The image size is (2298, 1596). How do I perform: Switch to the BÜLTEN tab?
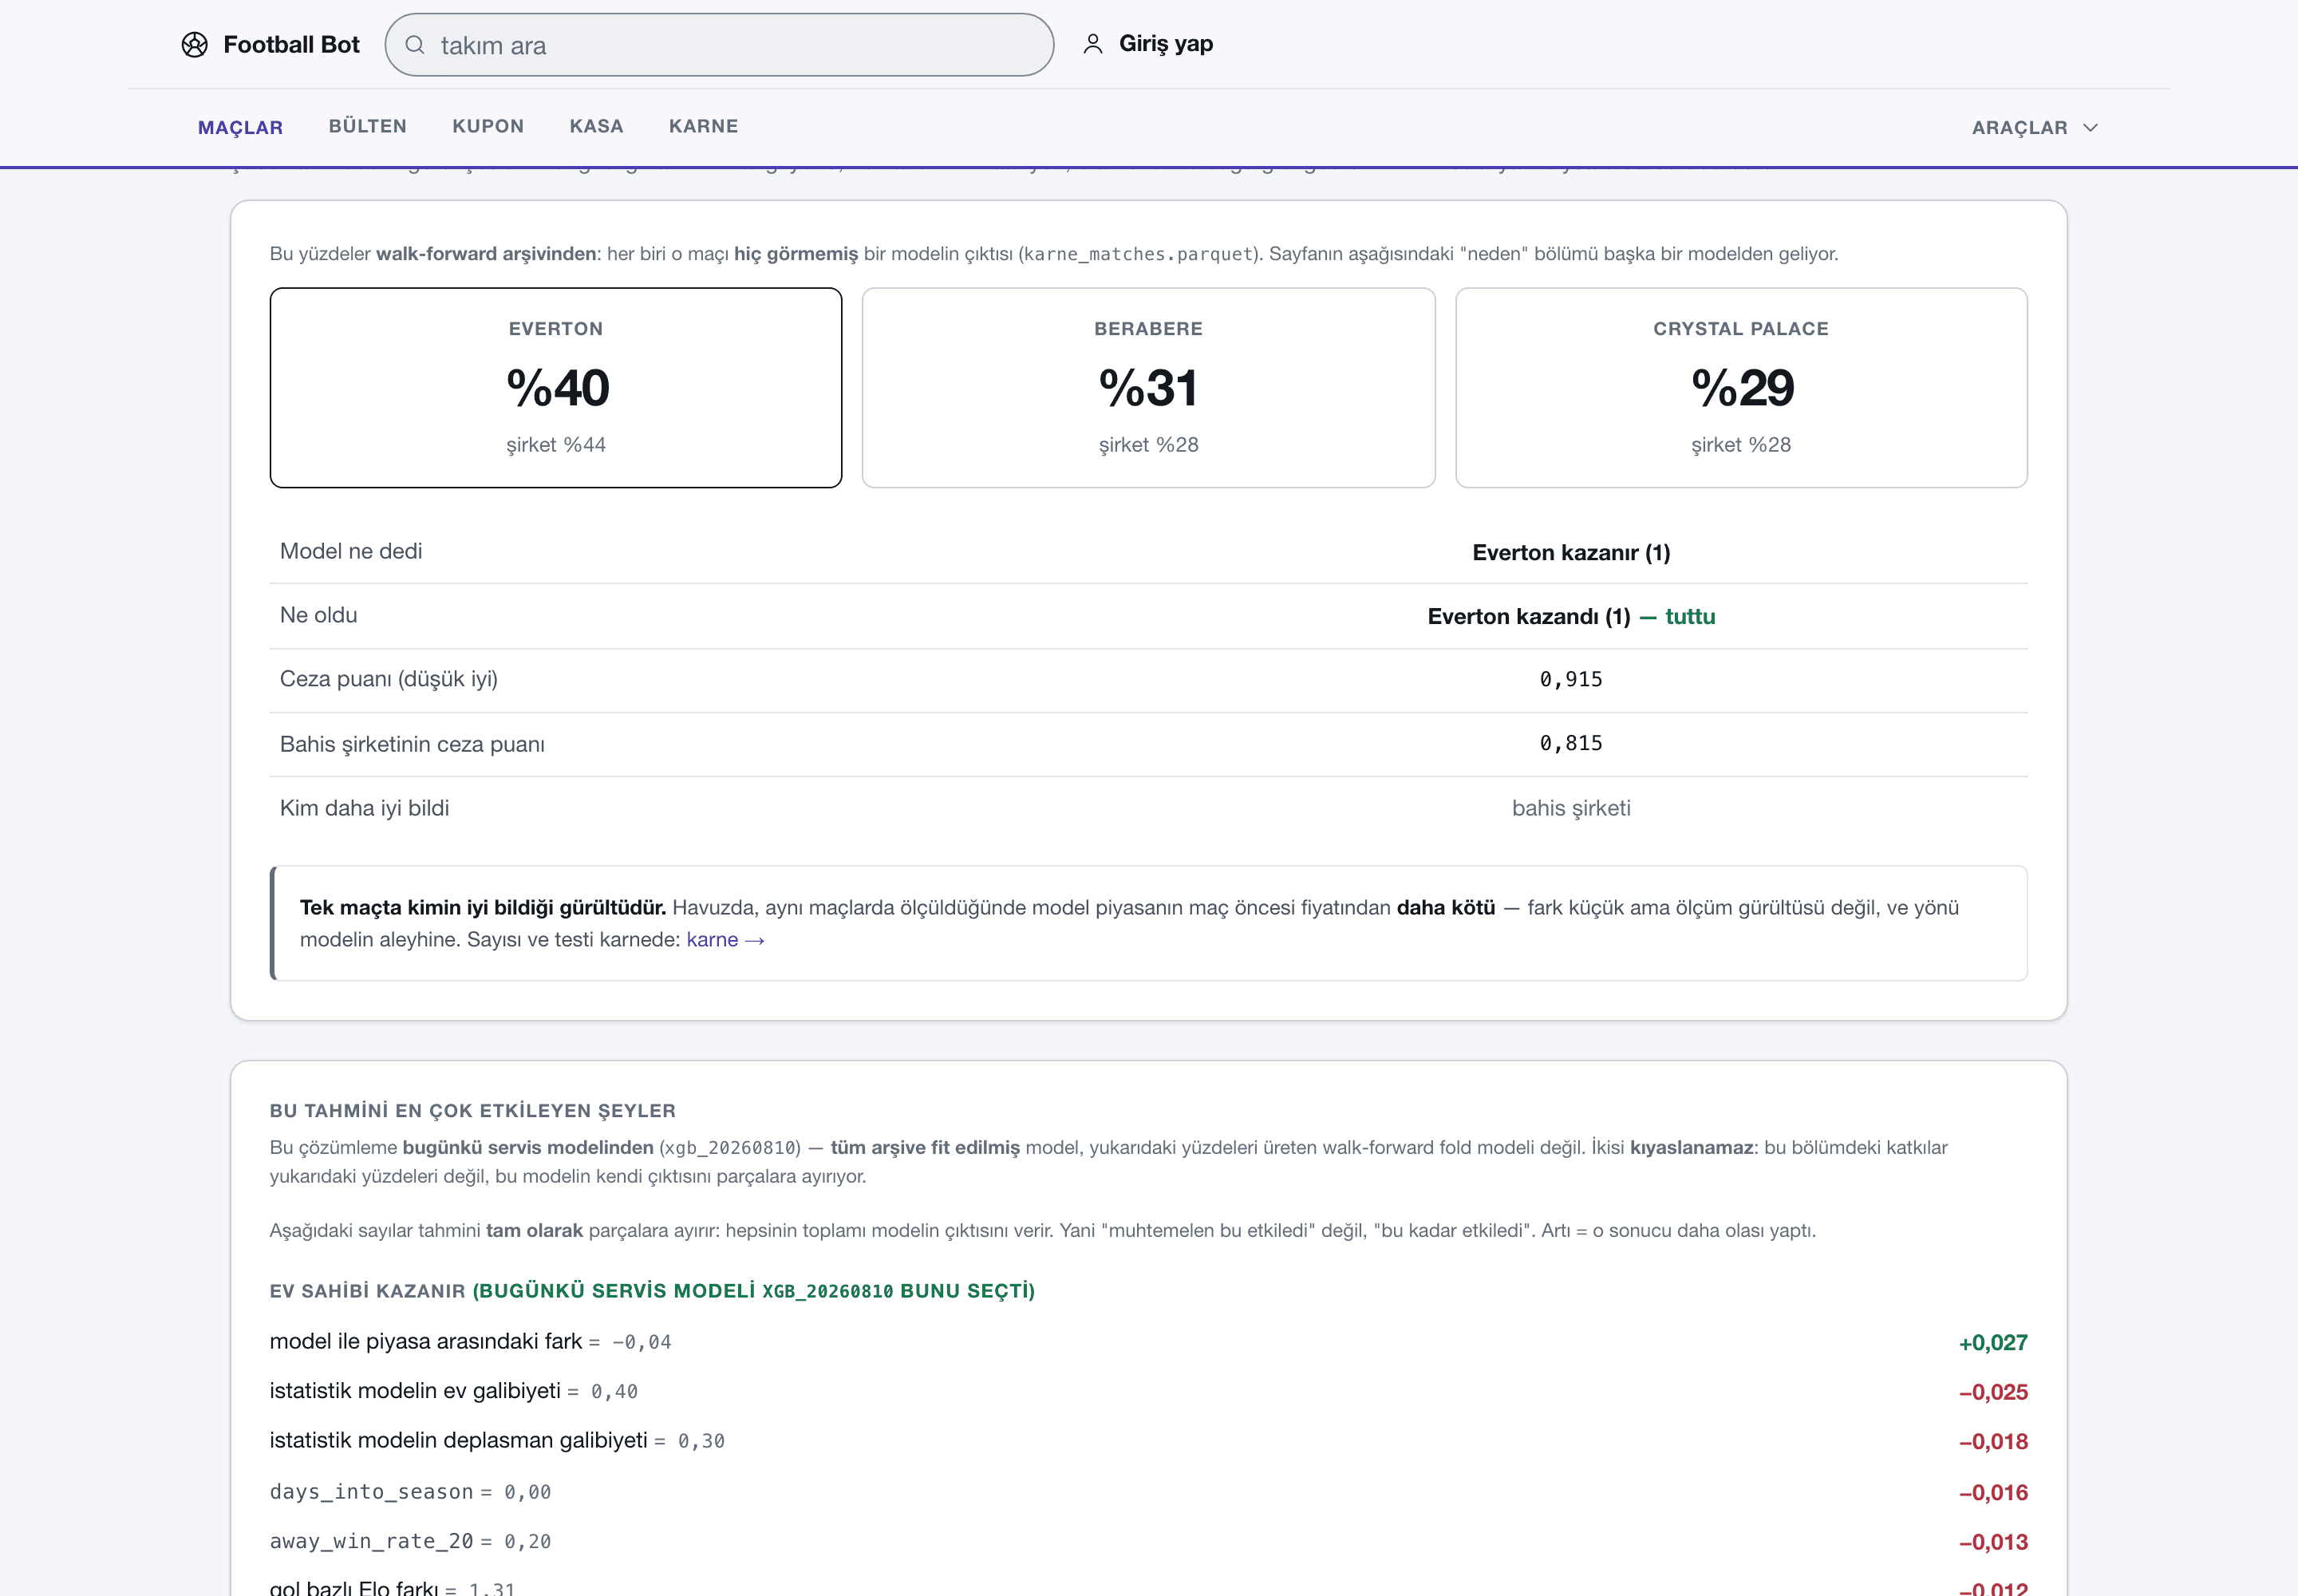[367, 126]
